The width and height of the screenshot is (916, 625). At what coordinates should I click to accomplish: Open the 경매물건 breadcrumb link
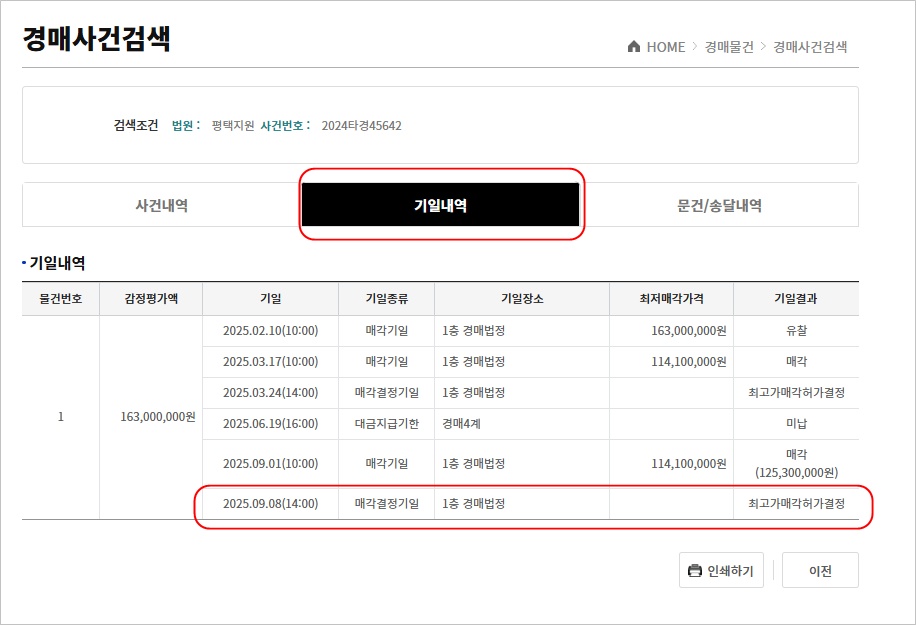click(728, 47)
